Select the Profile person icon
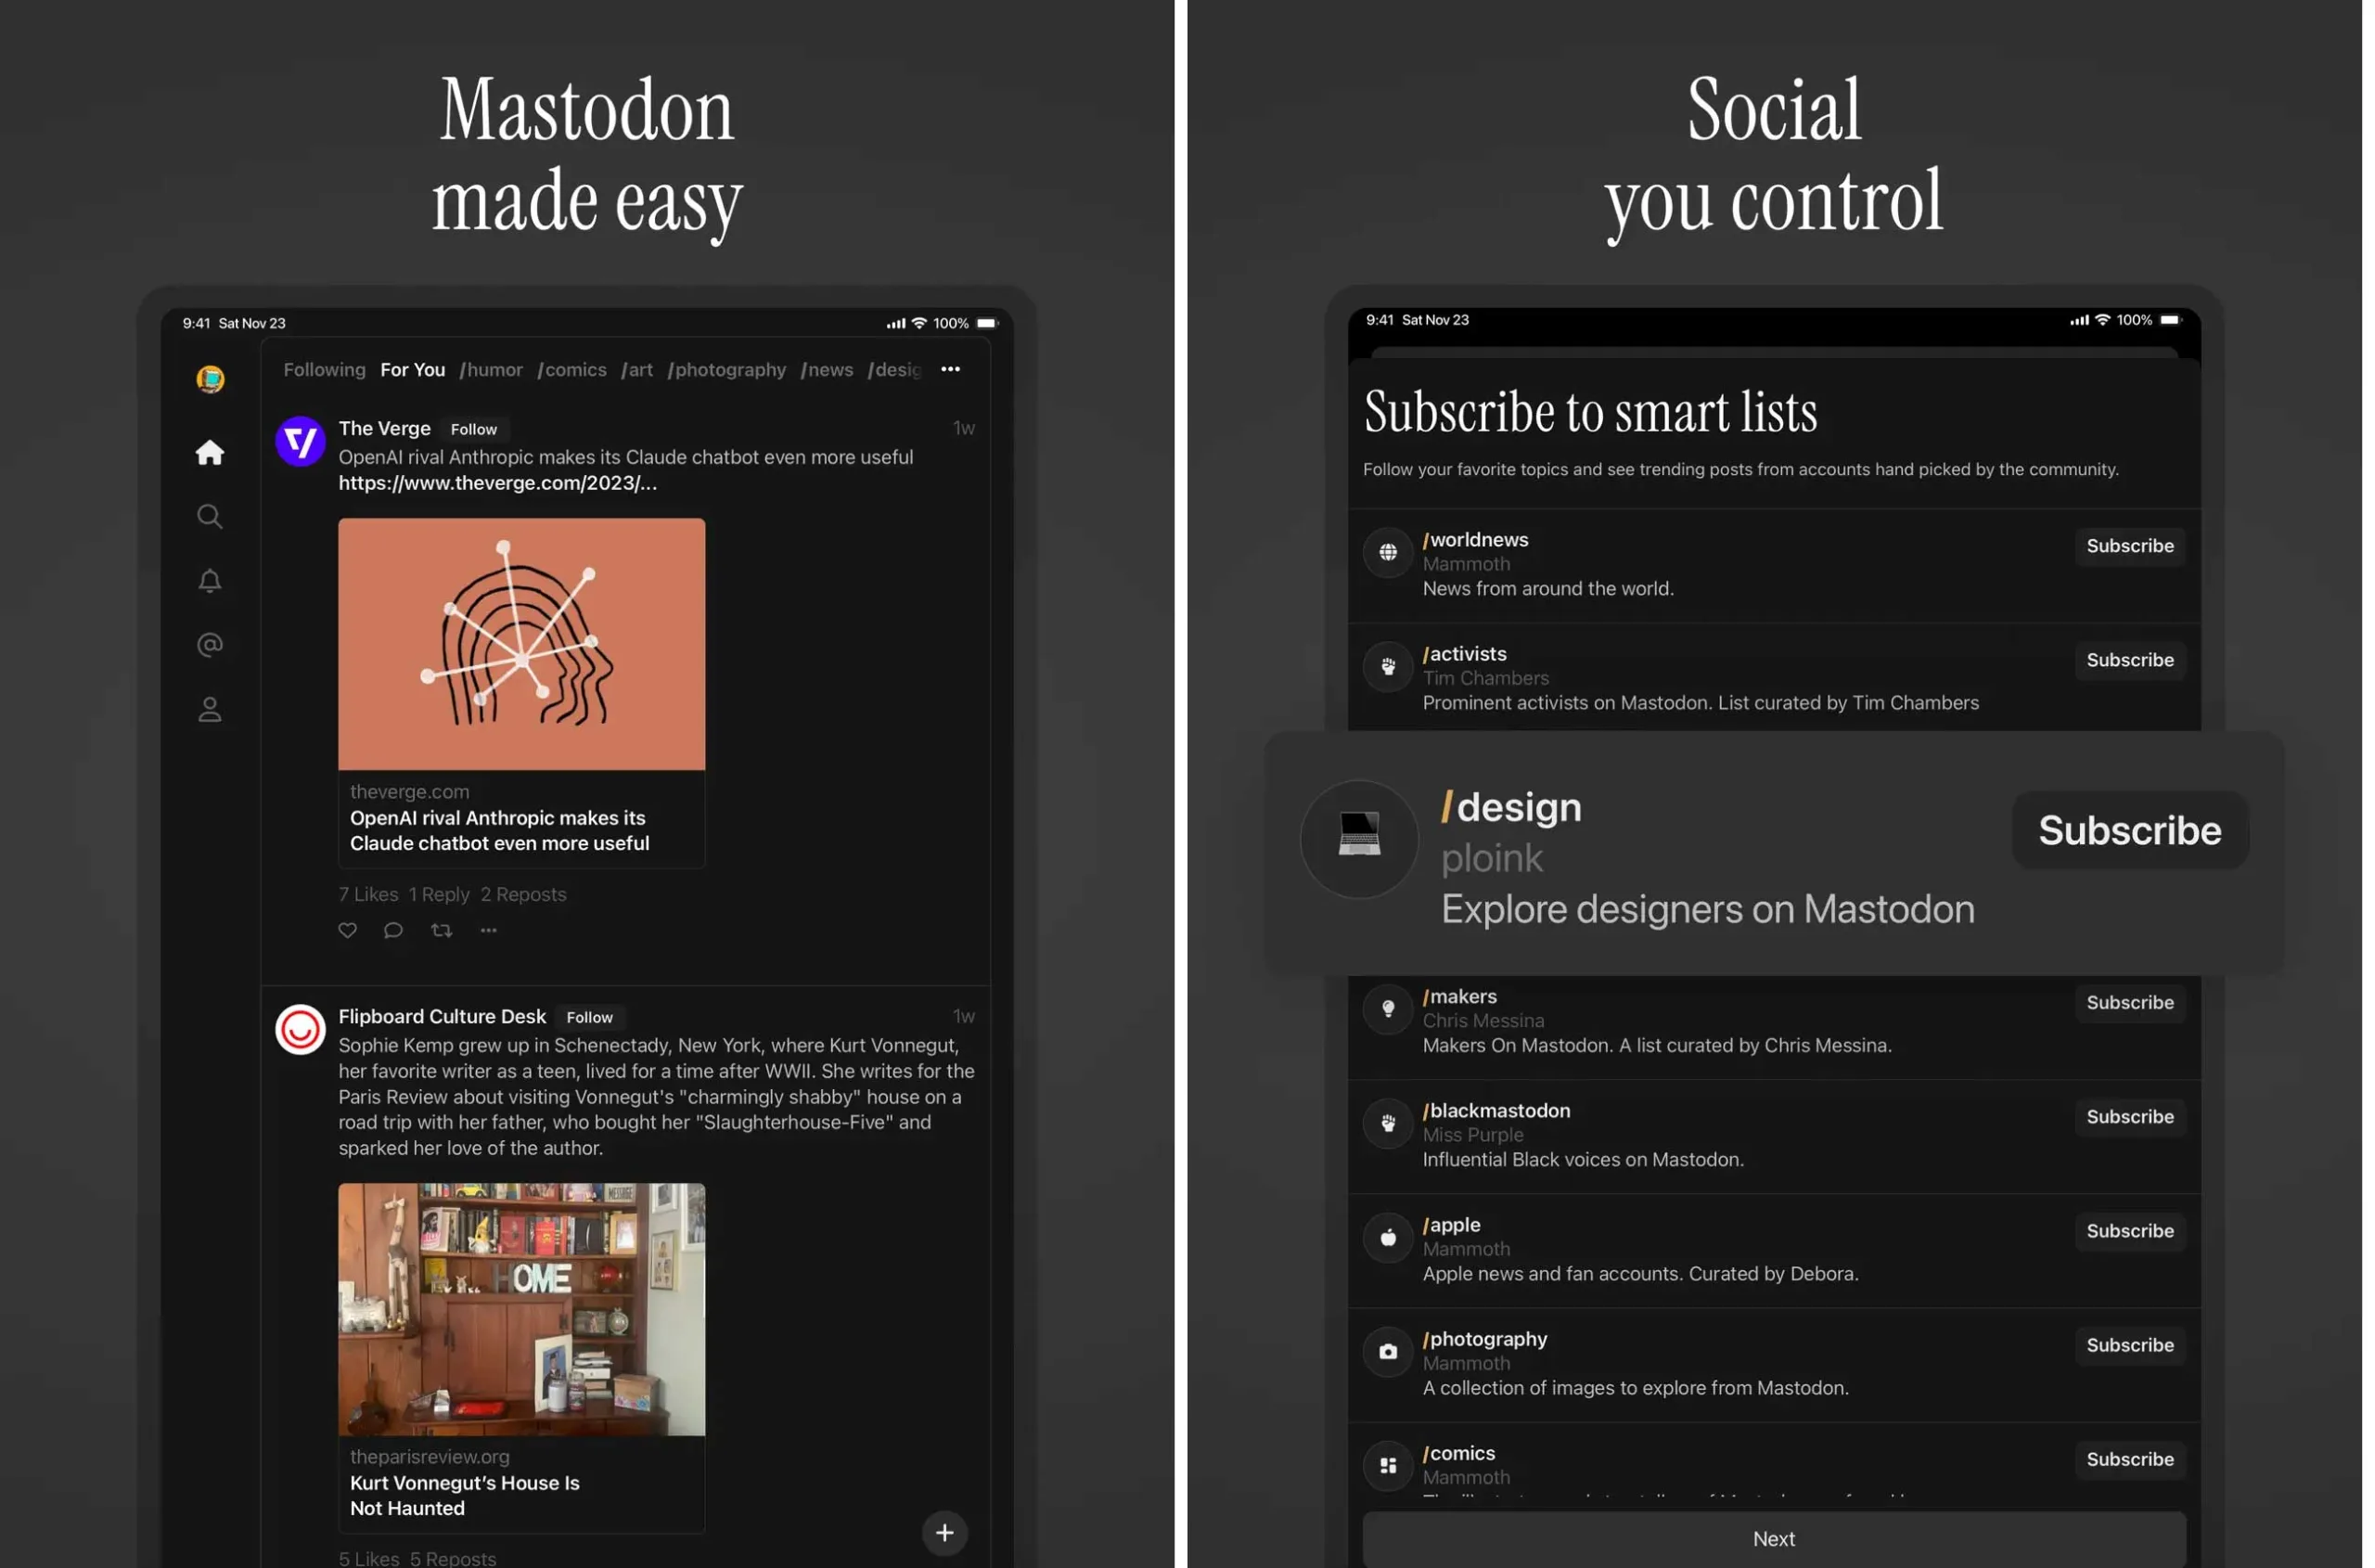The image size is (2375, 1568). click(x=208, y=711)
